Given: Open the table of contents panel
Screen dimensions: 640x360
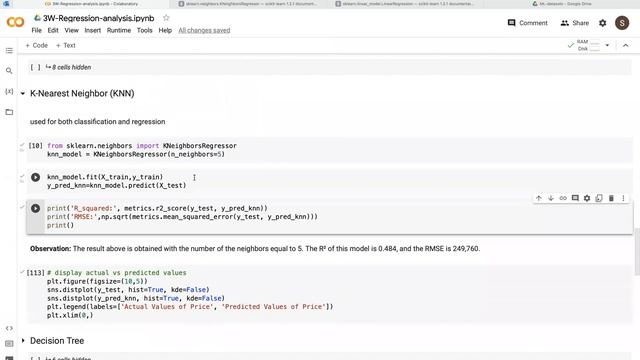Looking at the screenshot, I should [9, 51].
